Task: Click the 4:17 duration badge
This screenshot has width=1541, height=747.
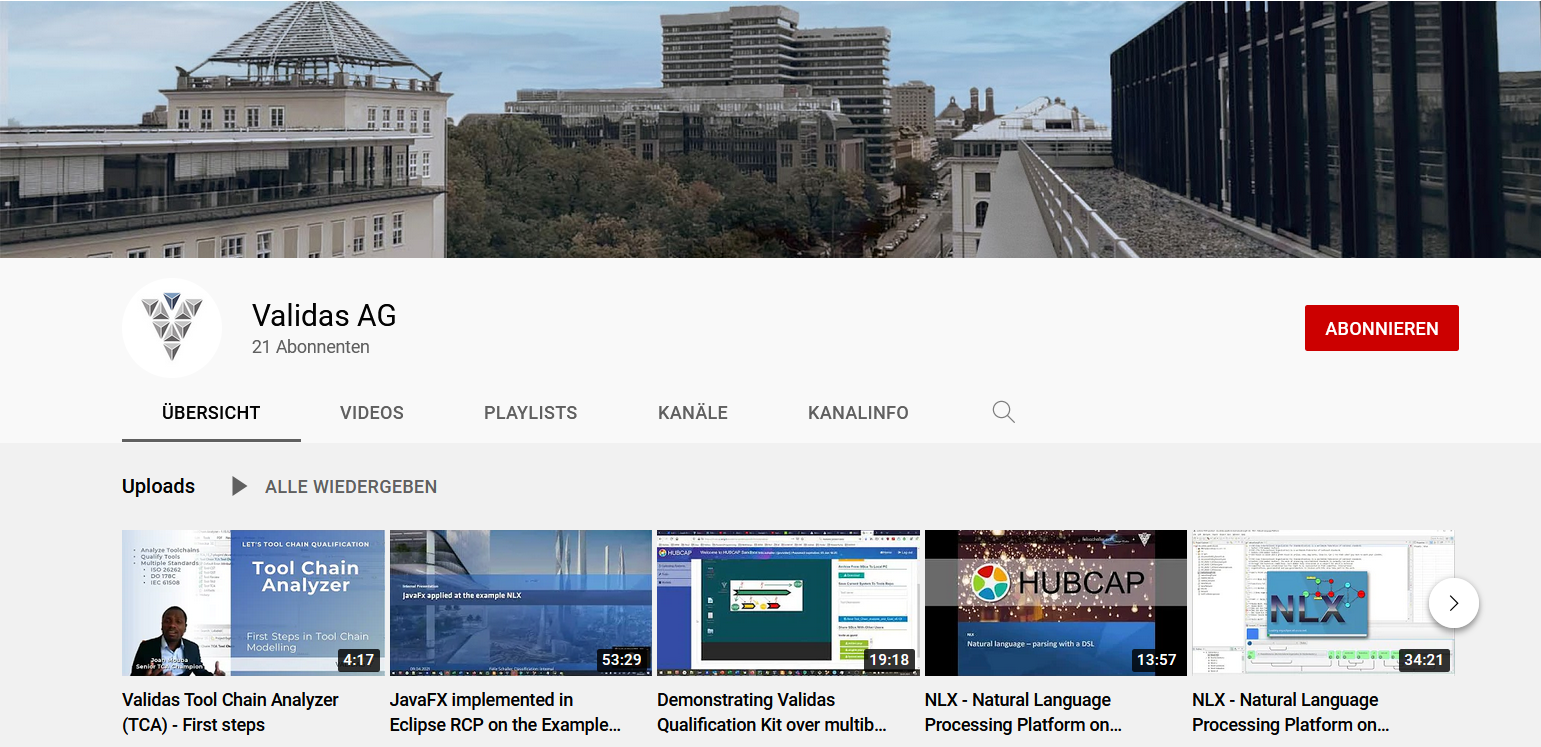Action: coord(358,660)
